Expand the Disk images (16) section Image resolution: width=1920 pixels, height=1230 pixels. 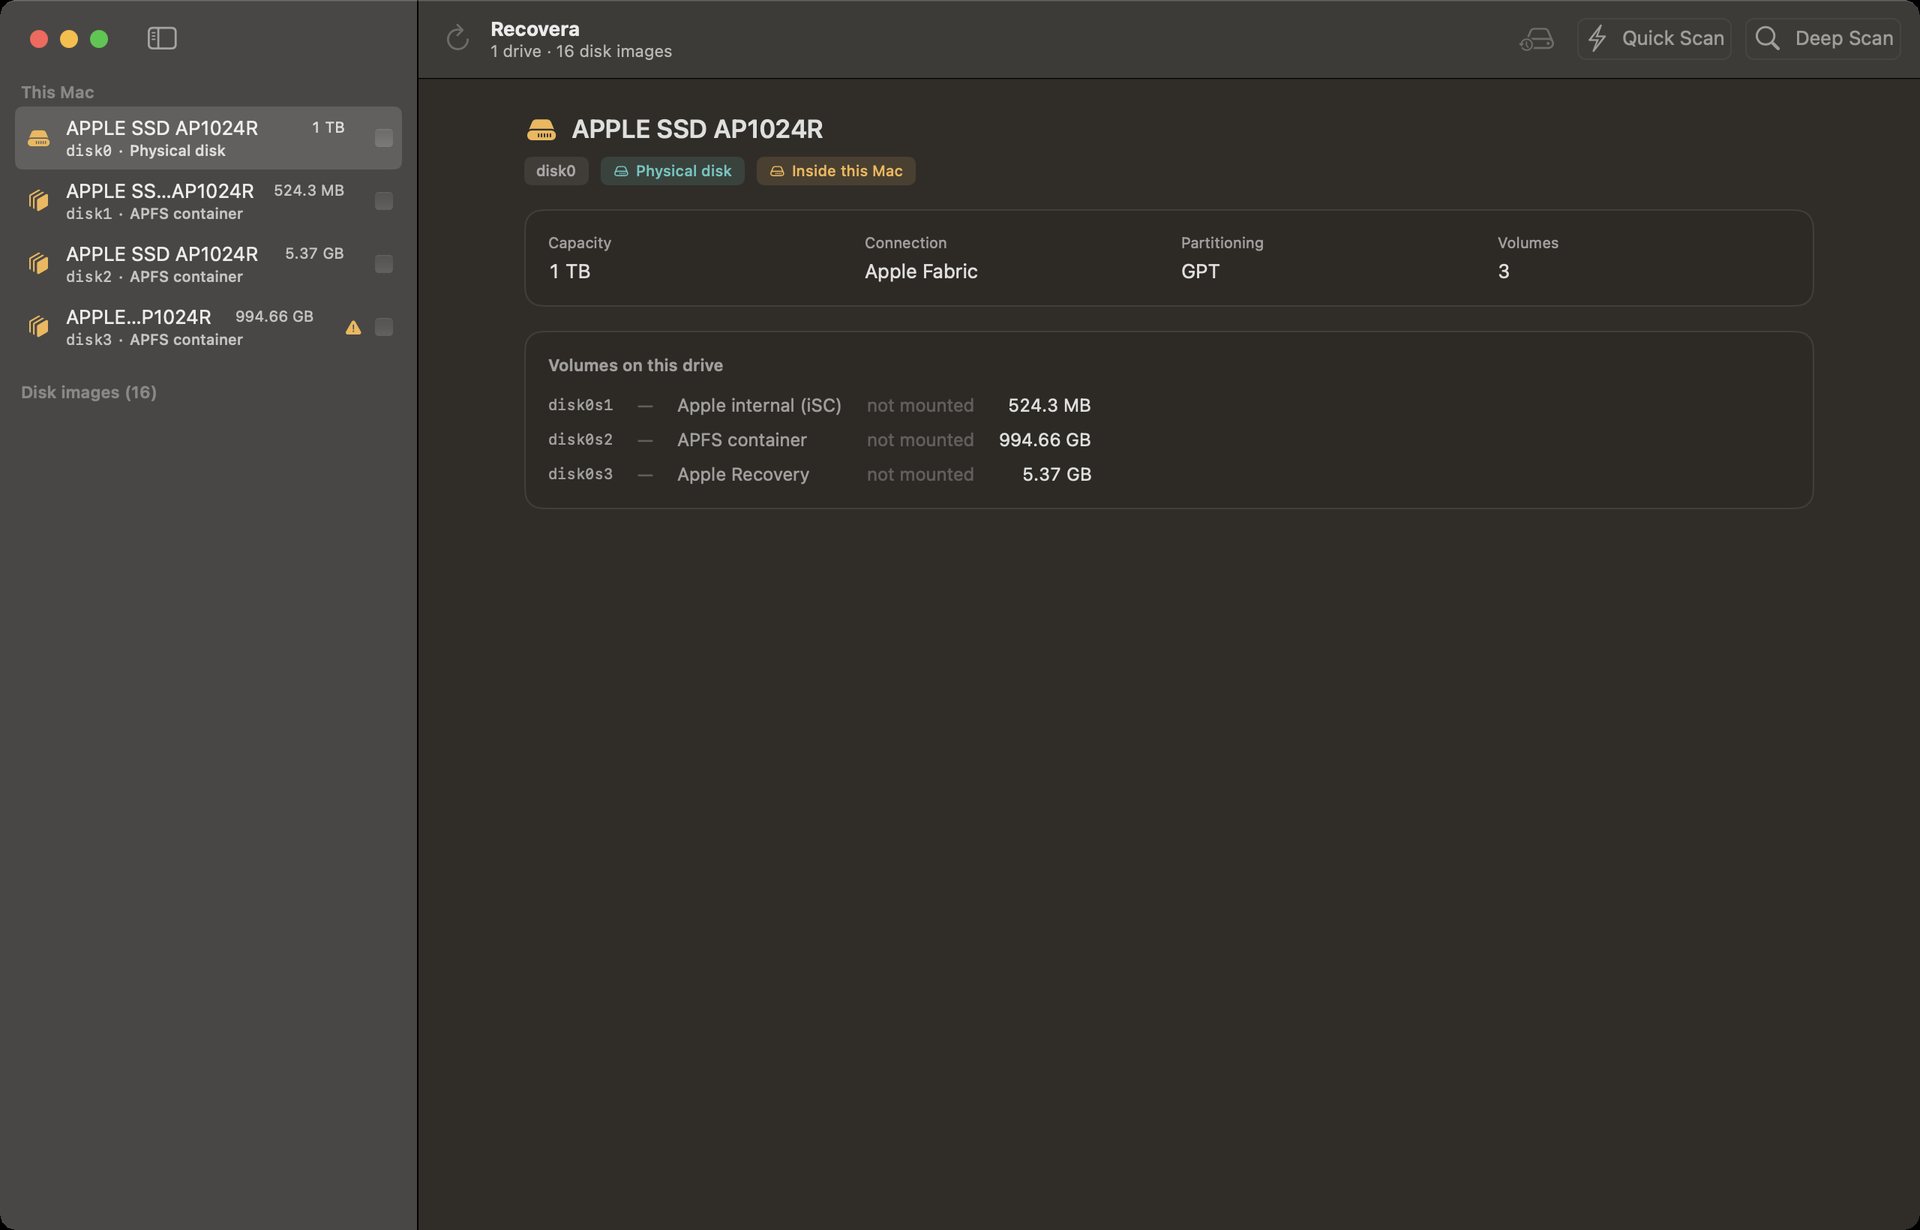click(x=89, y=392)
